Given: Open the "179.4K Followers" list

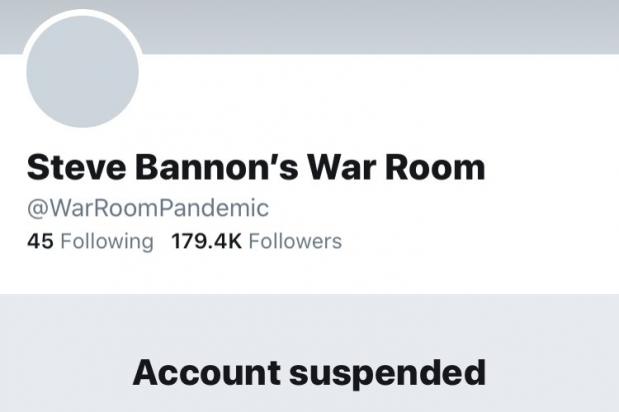Looking at the screenshot, I should (256, 241).
